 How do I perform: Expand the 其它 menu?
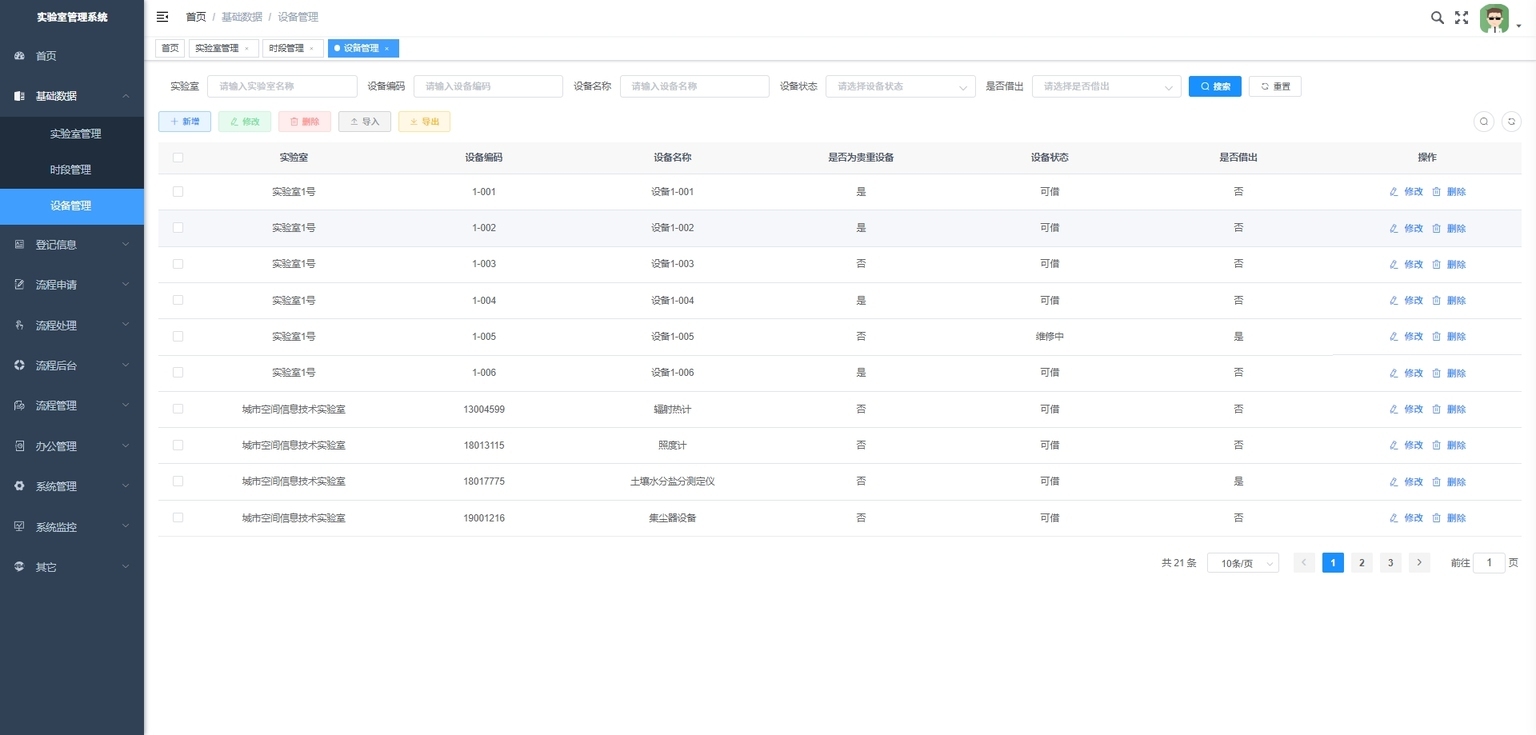(72, 567)
